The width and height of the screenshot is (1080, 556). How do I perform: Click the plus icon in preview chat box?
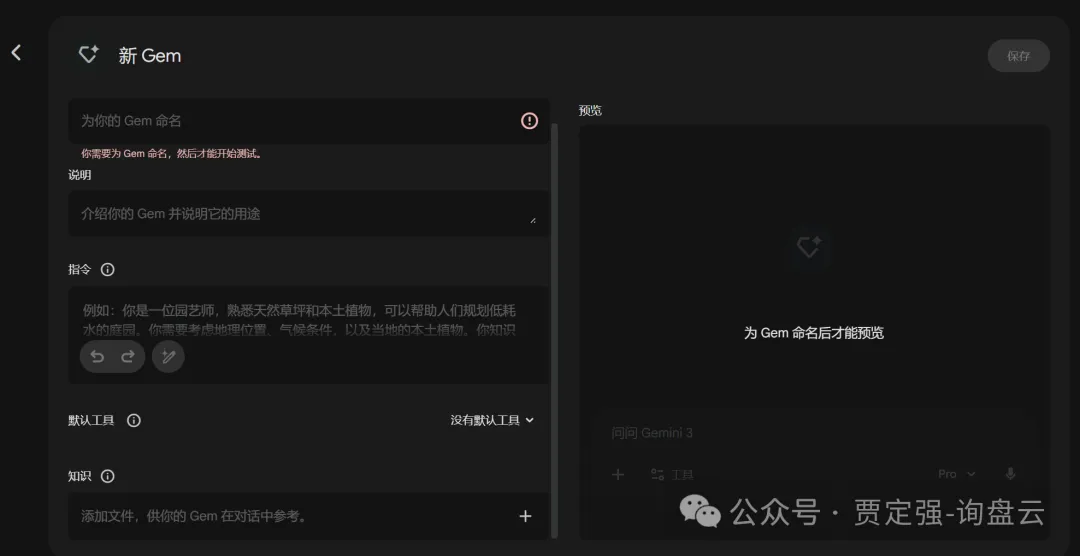click(x=618, y=474)
